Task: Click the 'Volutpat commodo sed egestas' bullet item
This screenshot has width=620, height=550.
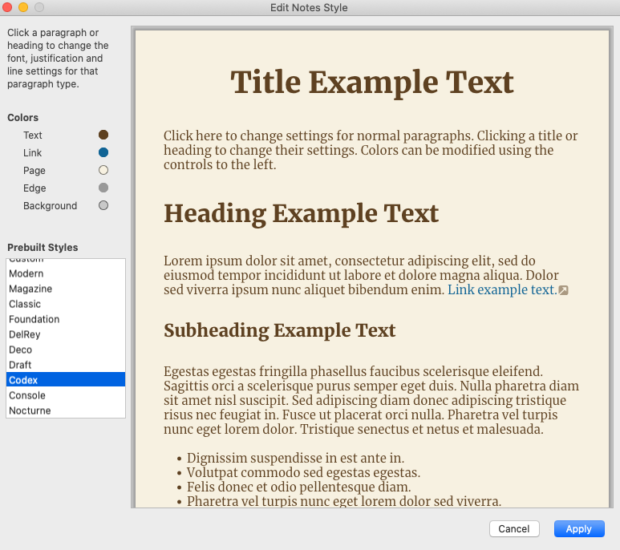Action: [x=303, y=472]
